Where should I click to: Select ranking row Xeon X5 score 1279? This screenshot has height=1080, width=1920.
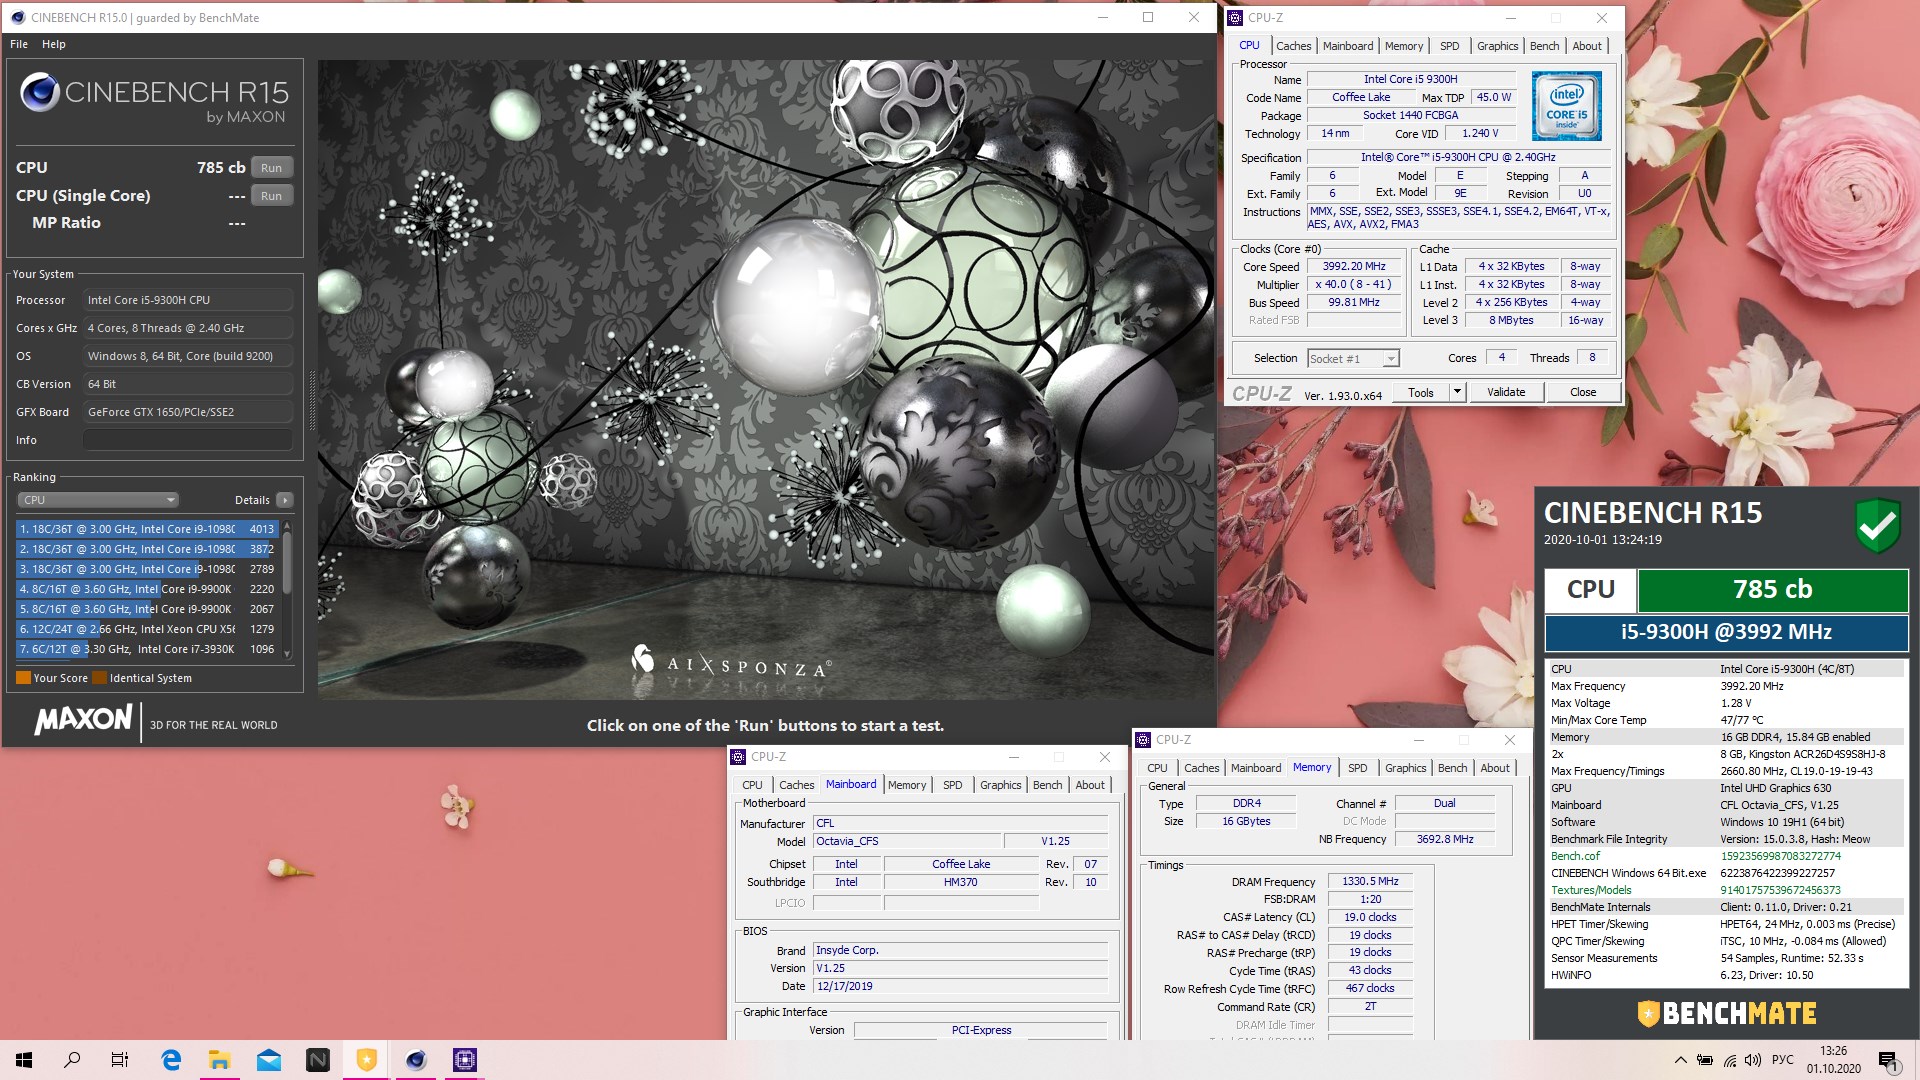pyautogui.click(x=147, y=629)
